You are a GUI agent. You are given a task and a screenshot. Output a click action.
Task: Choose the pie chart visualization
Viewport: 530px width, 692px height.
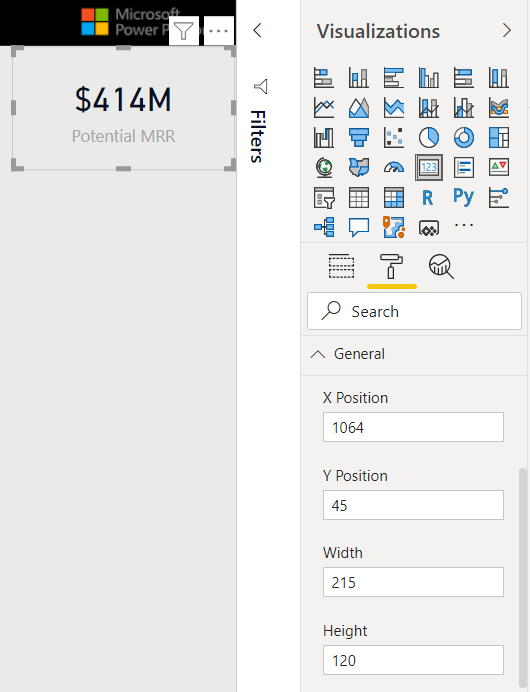429,138
